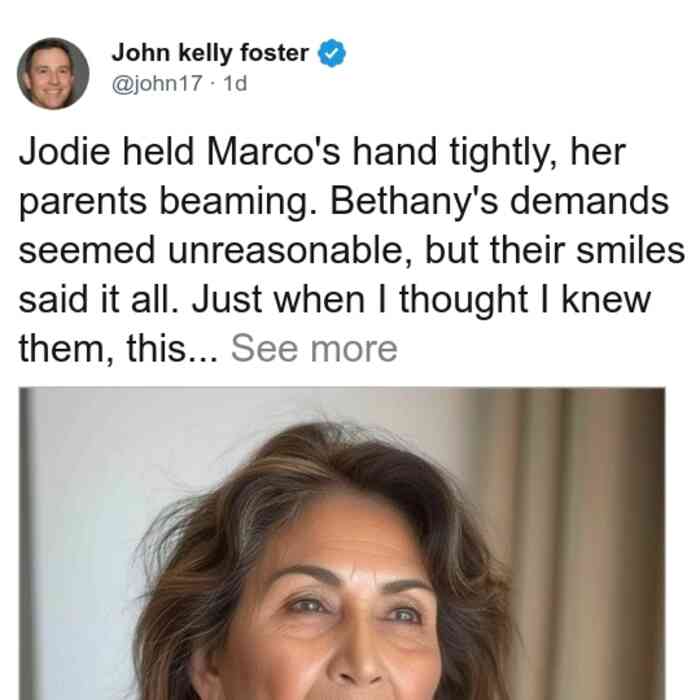Click the line starting 'Jodie held Marco's hand'

tap(322, 153)
